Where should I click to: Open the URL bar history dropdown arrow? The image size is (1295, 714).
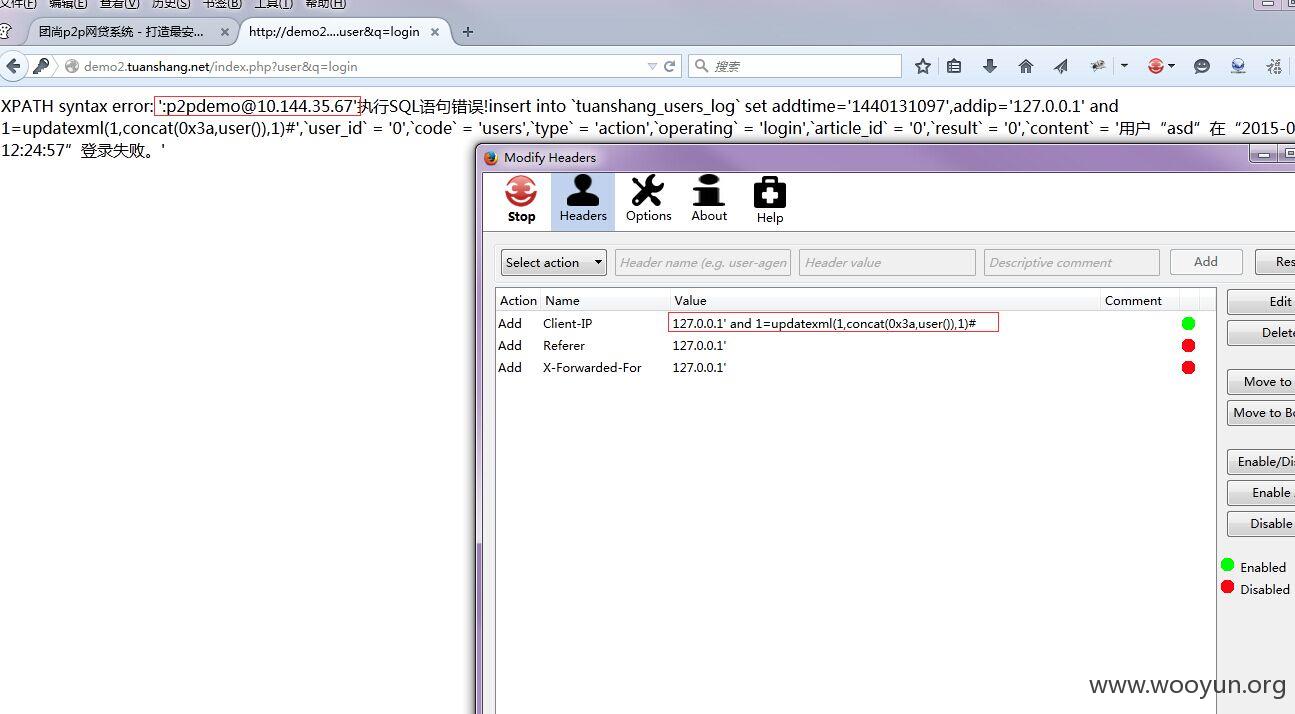(x=652, y=66)
